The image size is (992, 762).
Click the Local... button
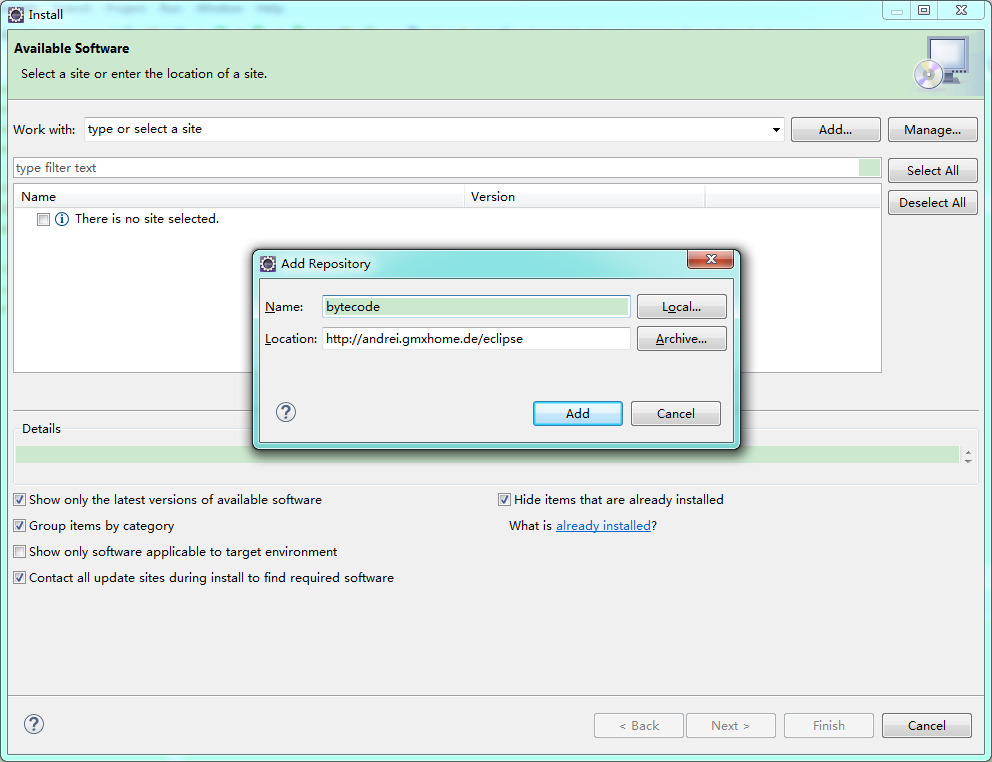[681, 307]
